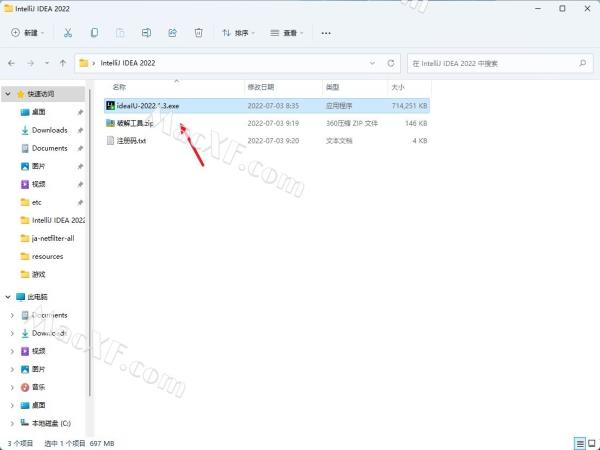Expand Music (音乐) under This PC

point(12,387)
